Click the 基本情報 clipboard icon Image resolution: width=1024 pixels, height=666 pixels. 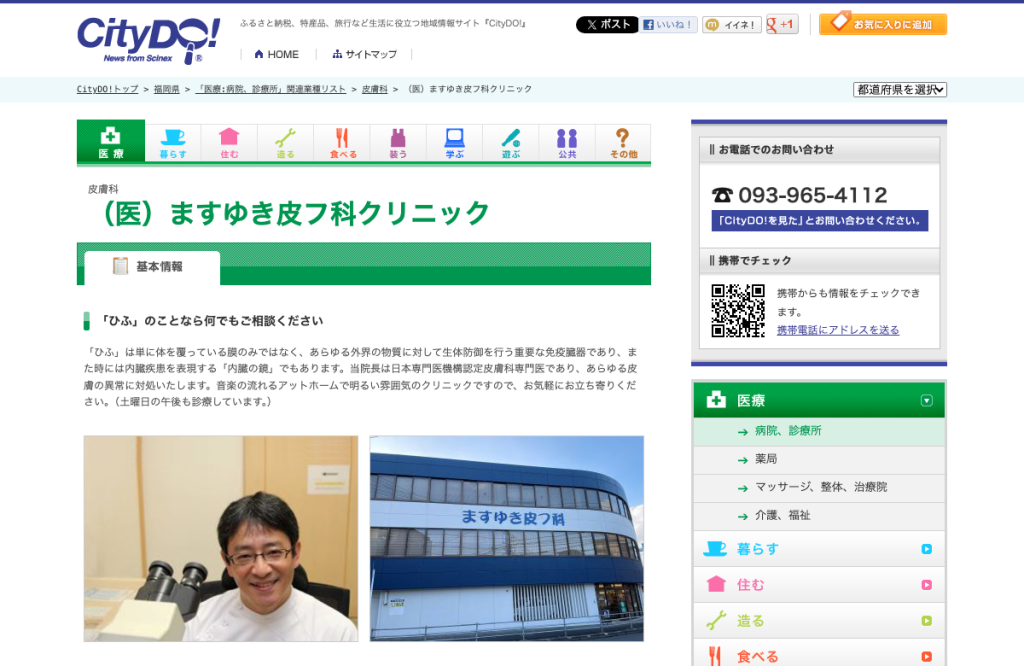click(120, 266)
